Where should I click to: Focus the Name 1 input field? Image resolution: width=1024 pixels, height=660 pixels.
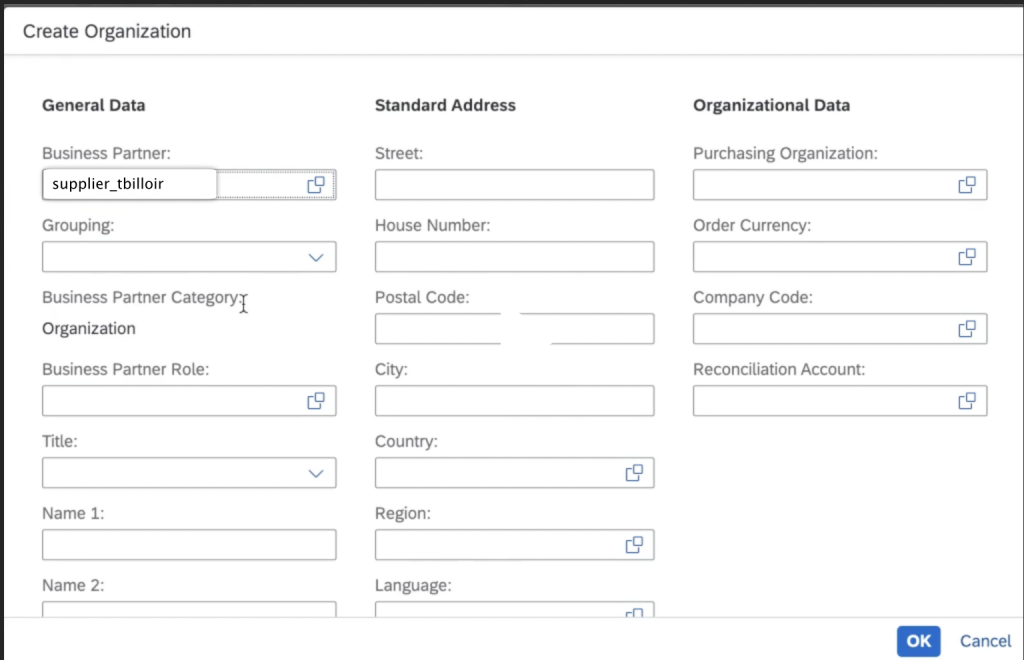189,545
